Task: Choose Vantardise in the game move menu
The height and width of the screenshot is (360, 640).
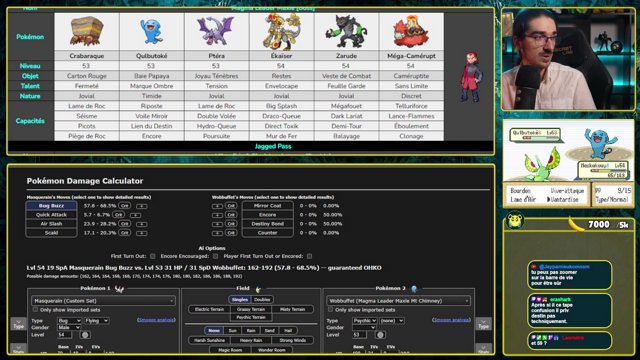Action: point(564,200)
